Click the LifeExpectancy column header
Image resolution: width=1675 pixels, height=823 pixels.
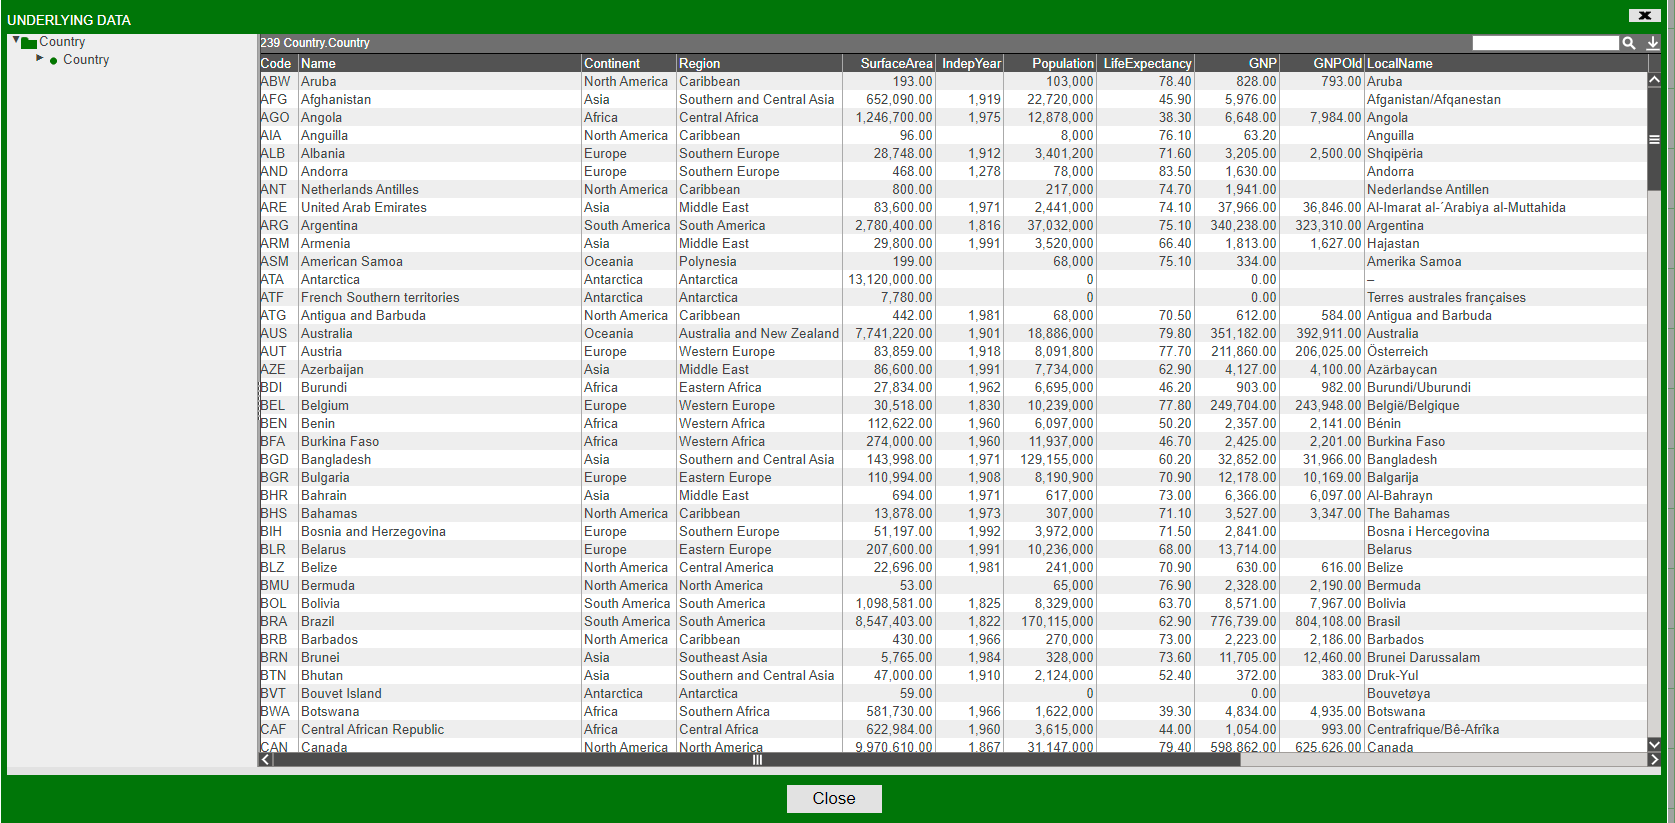[x=1147, y=63]
